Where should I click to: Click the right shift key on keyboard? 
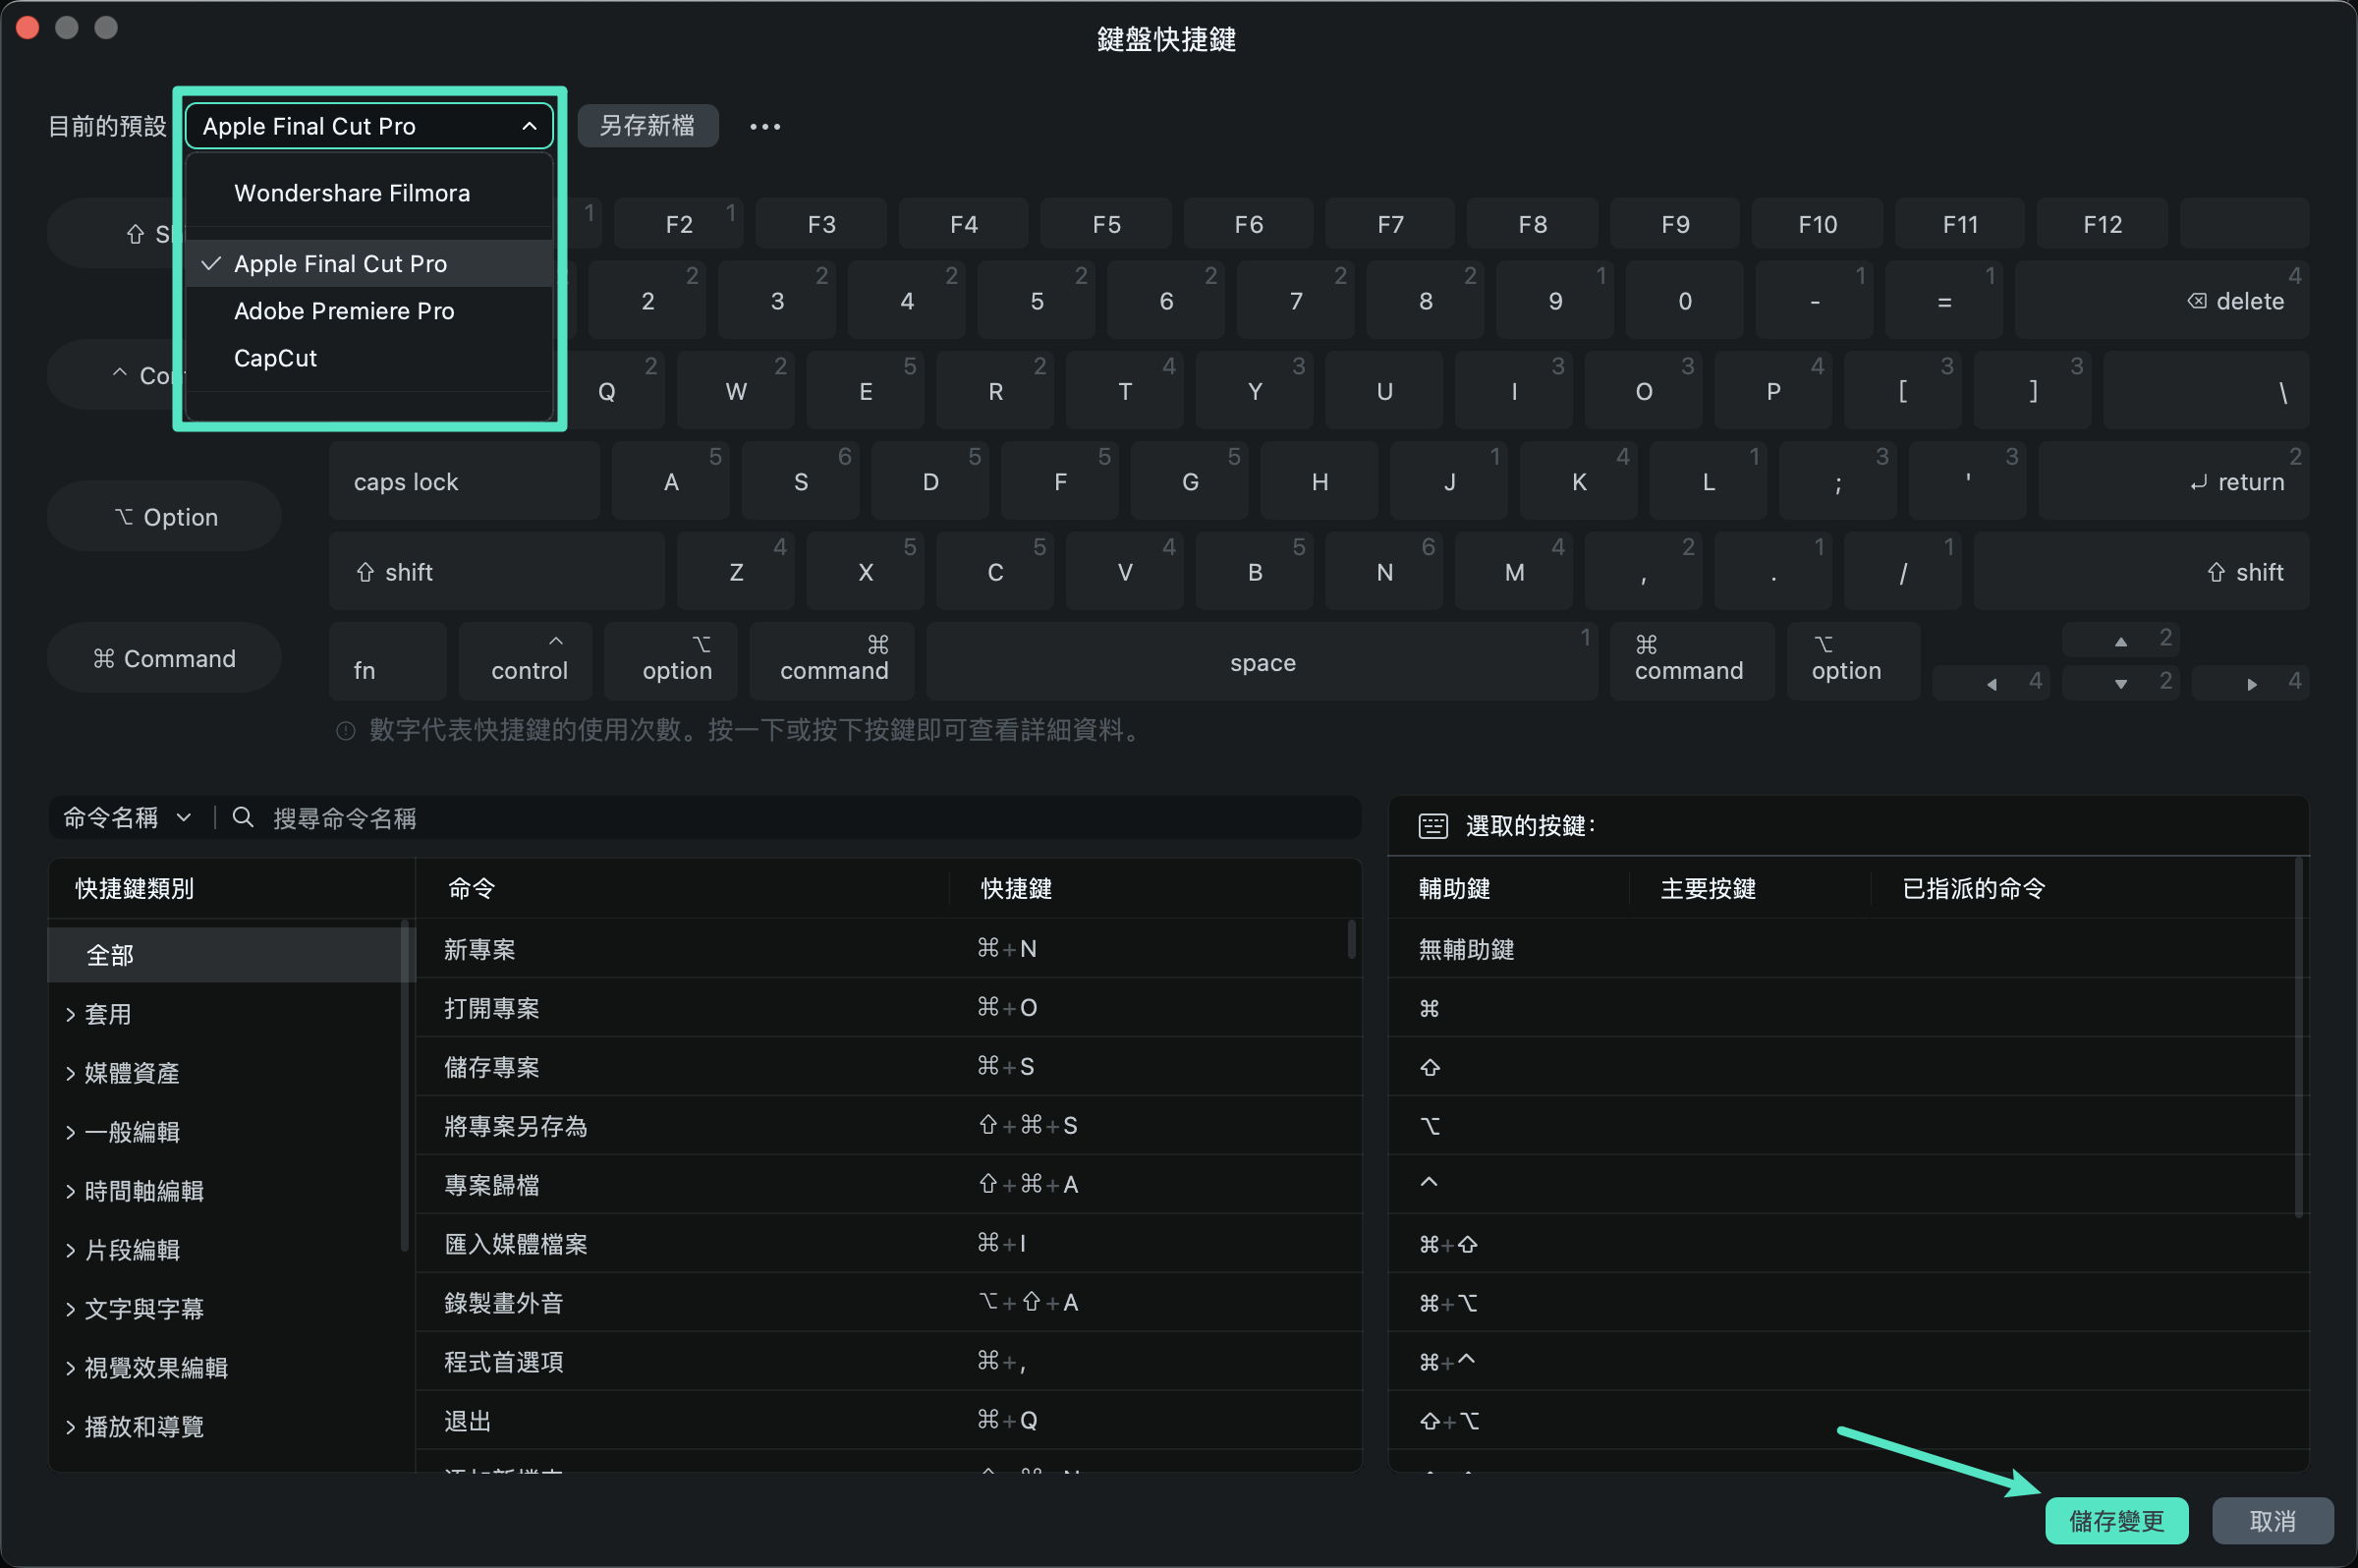(2141, 571)
